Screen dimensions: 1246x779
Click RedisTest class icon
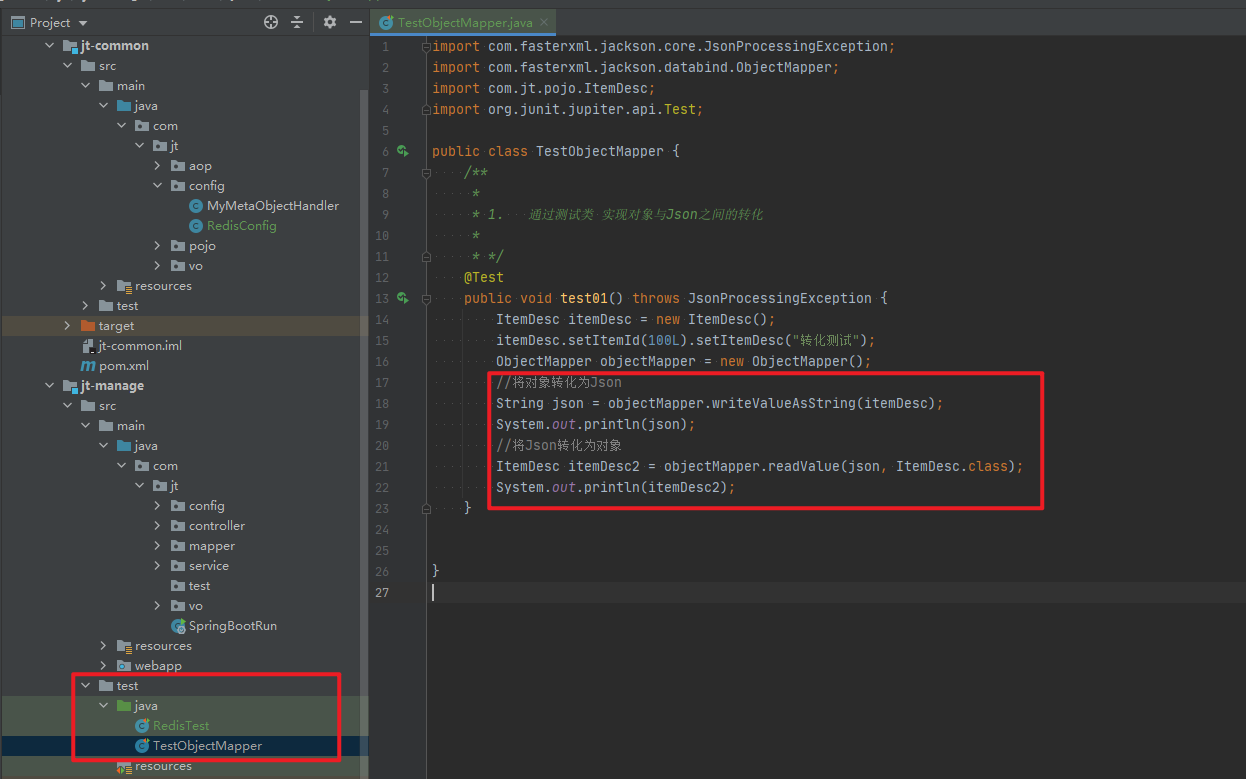[142, 726]
